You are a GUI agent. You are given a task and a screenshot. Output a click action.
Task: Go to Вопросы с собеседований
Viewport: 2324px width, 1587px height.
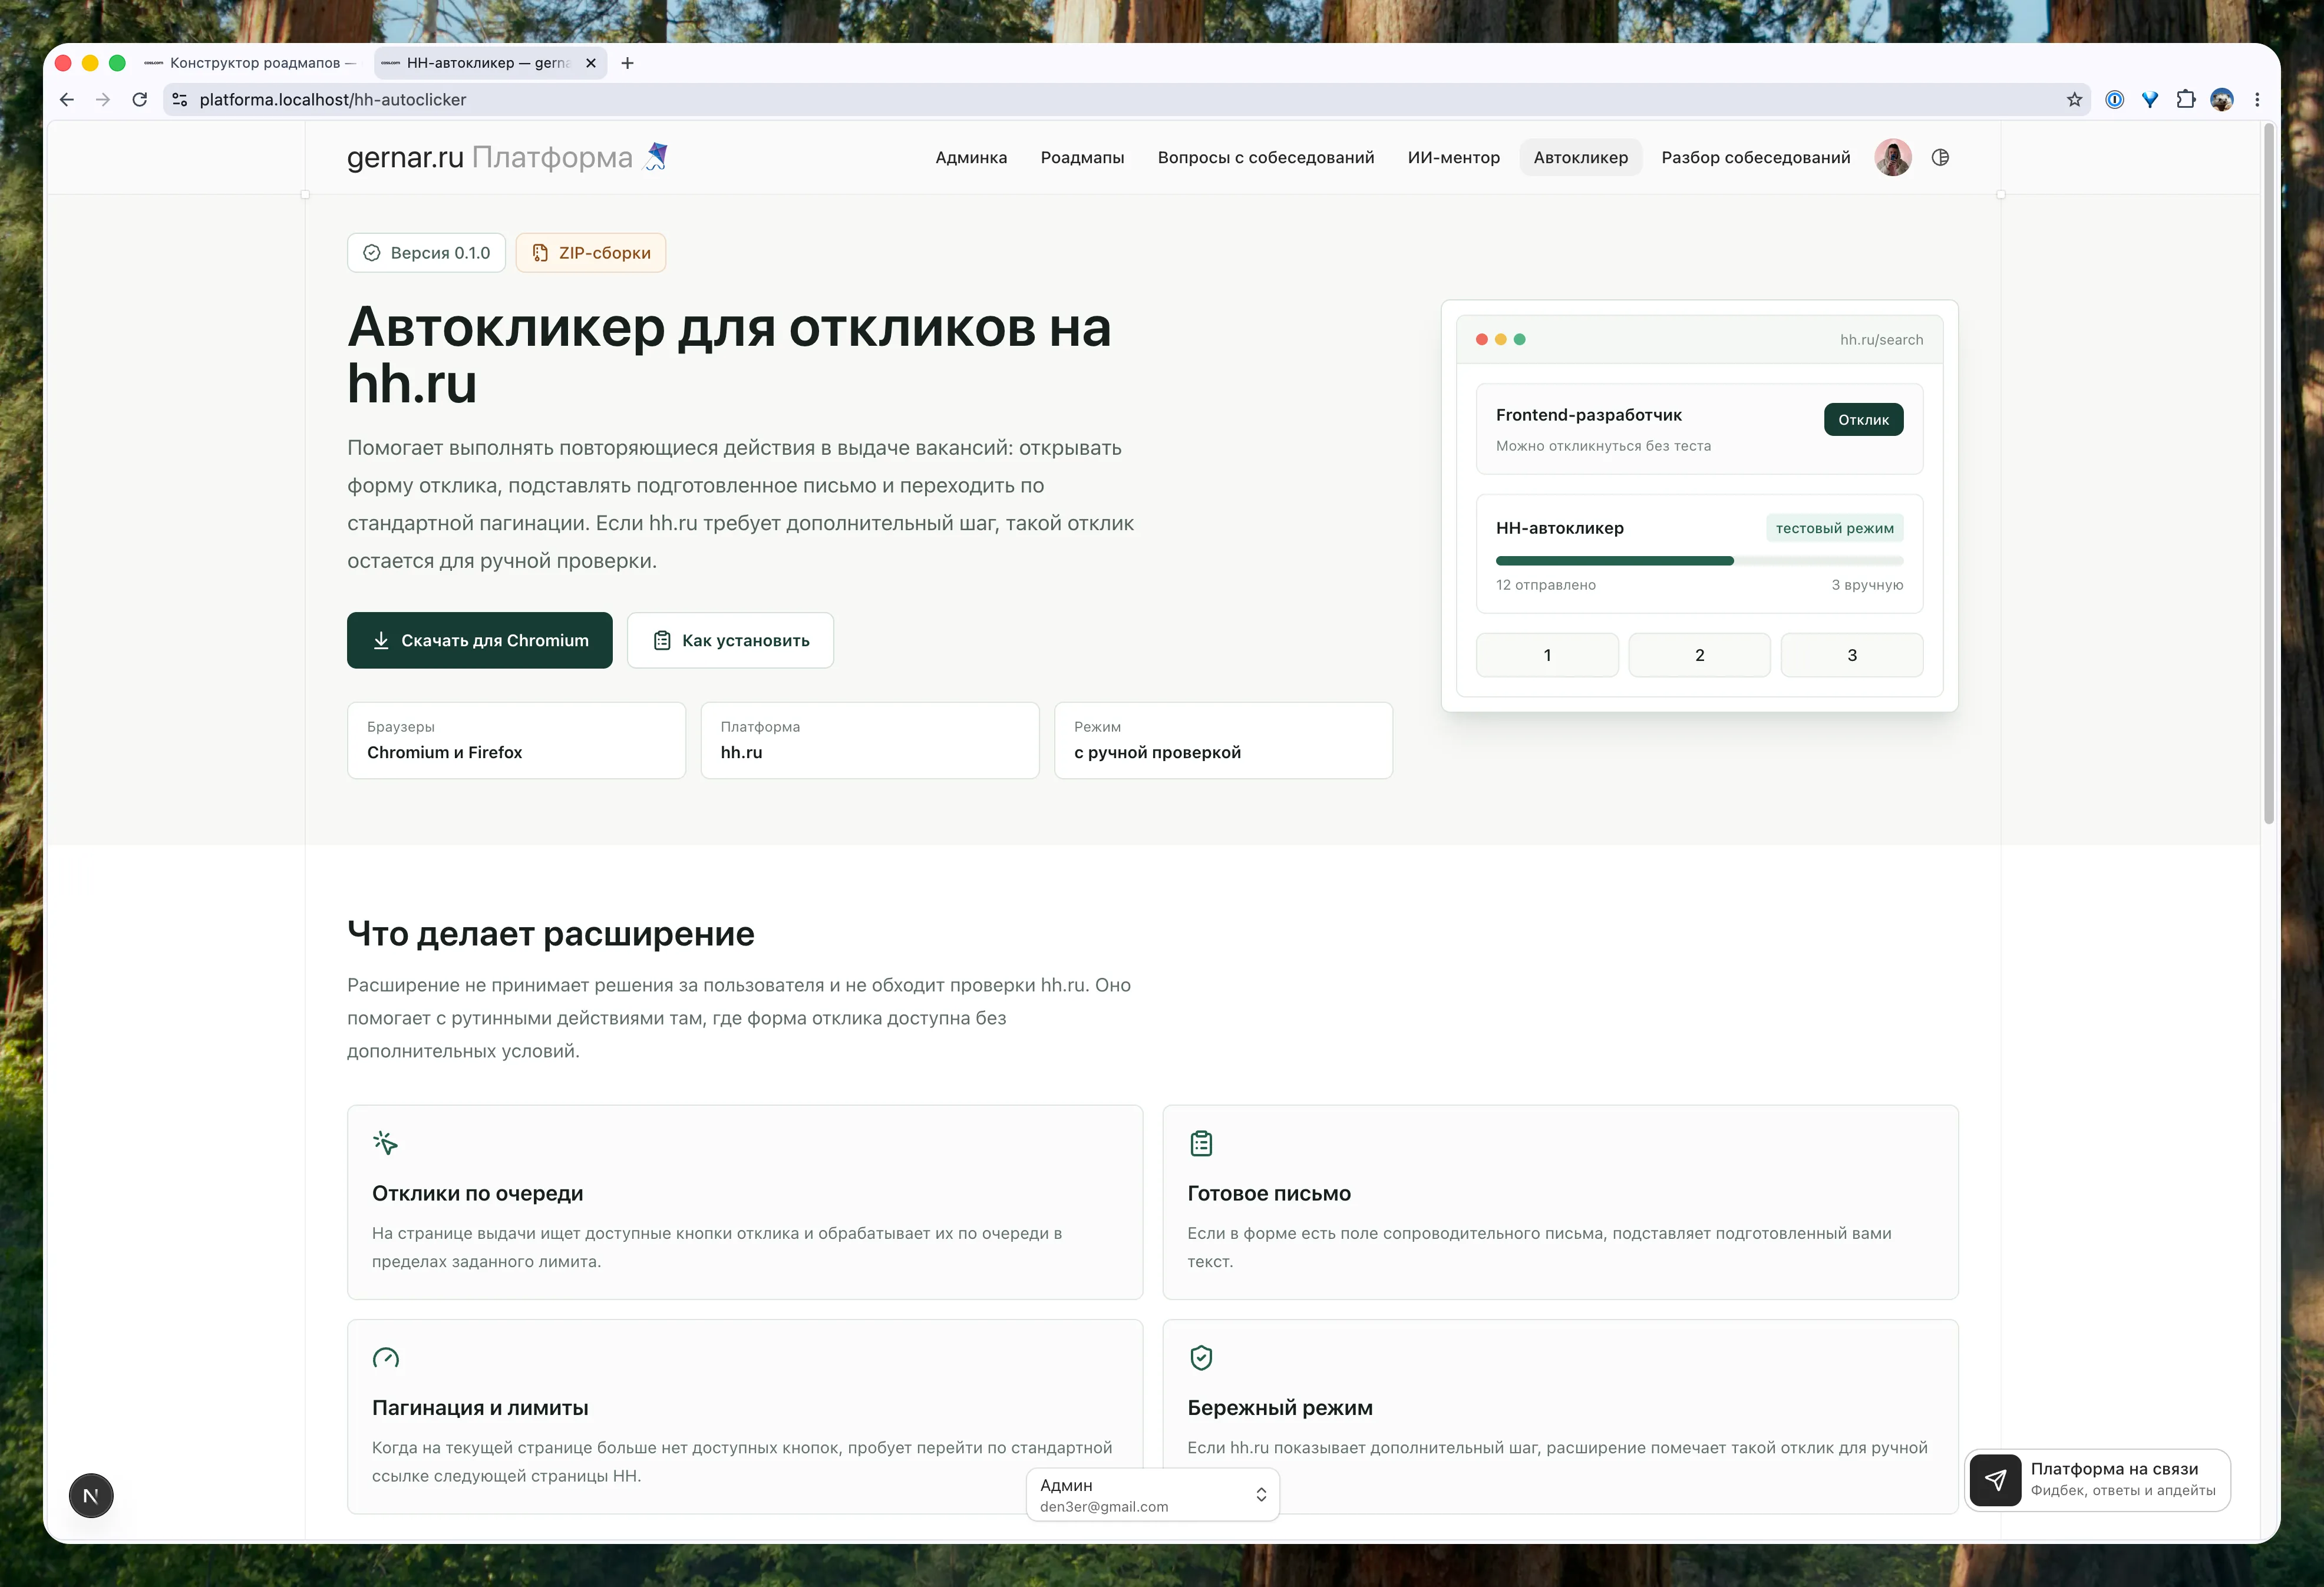coord(1265,157)
